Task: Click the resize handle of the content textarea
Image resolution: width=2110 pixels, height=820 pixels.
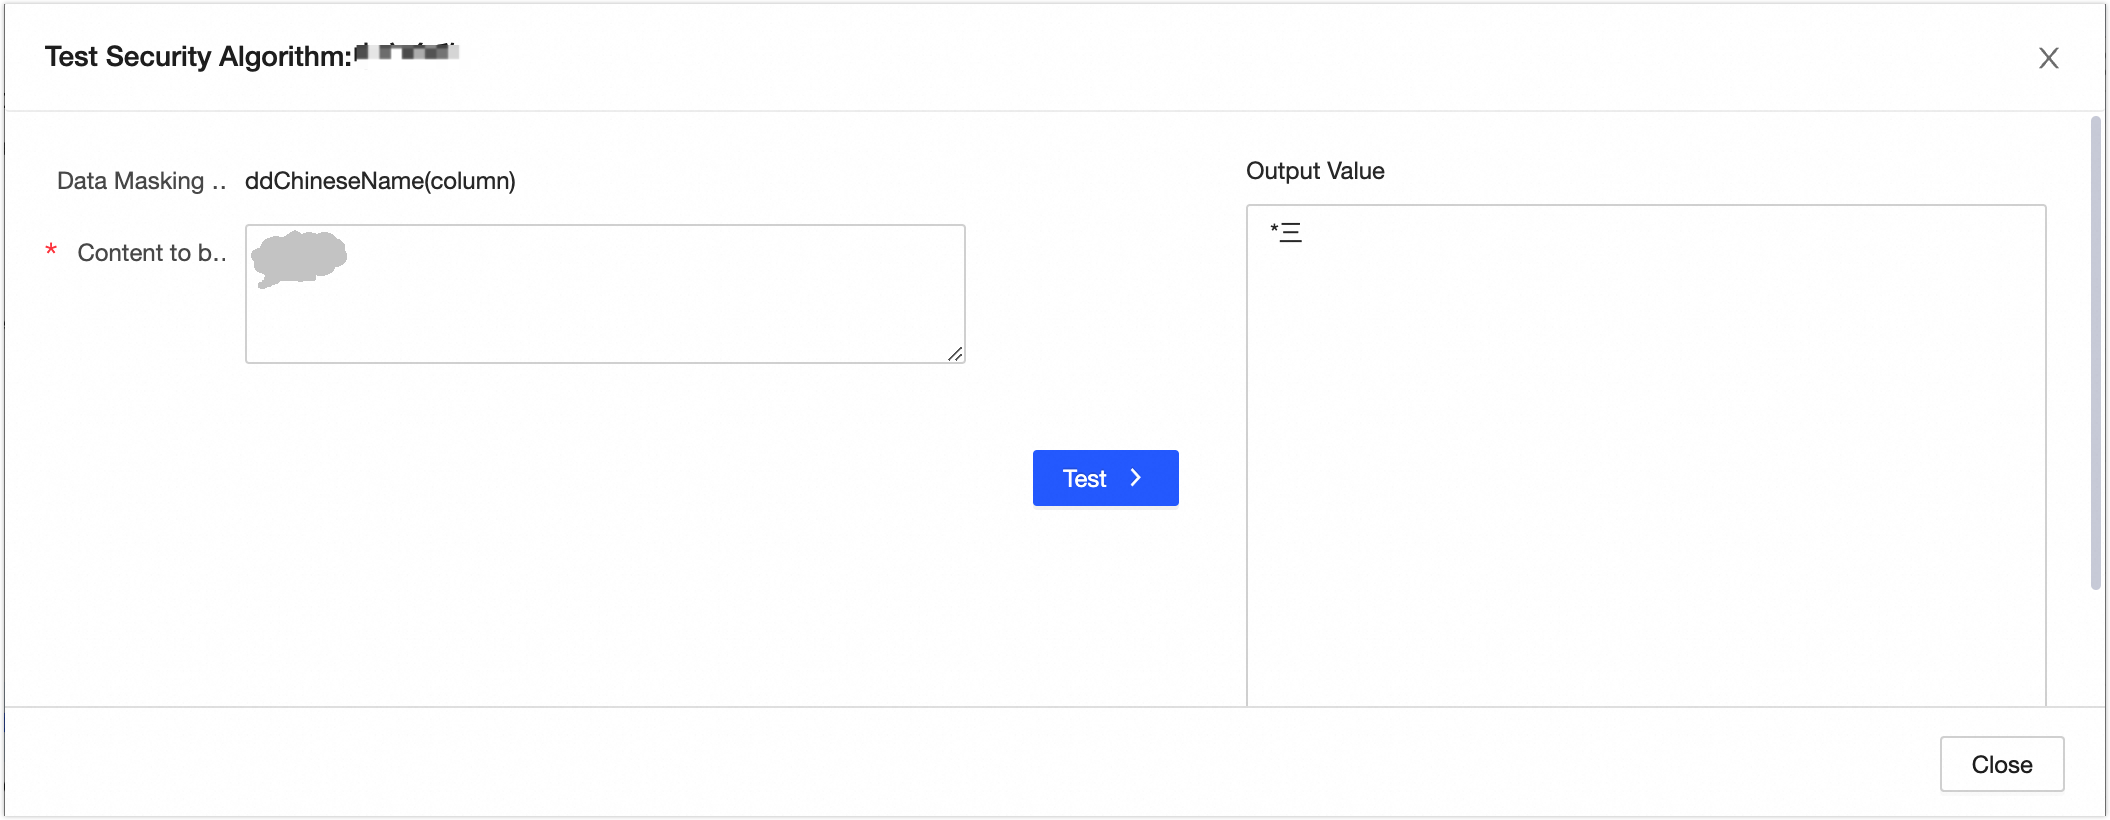Action: point(955,354)
